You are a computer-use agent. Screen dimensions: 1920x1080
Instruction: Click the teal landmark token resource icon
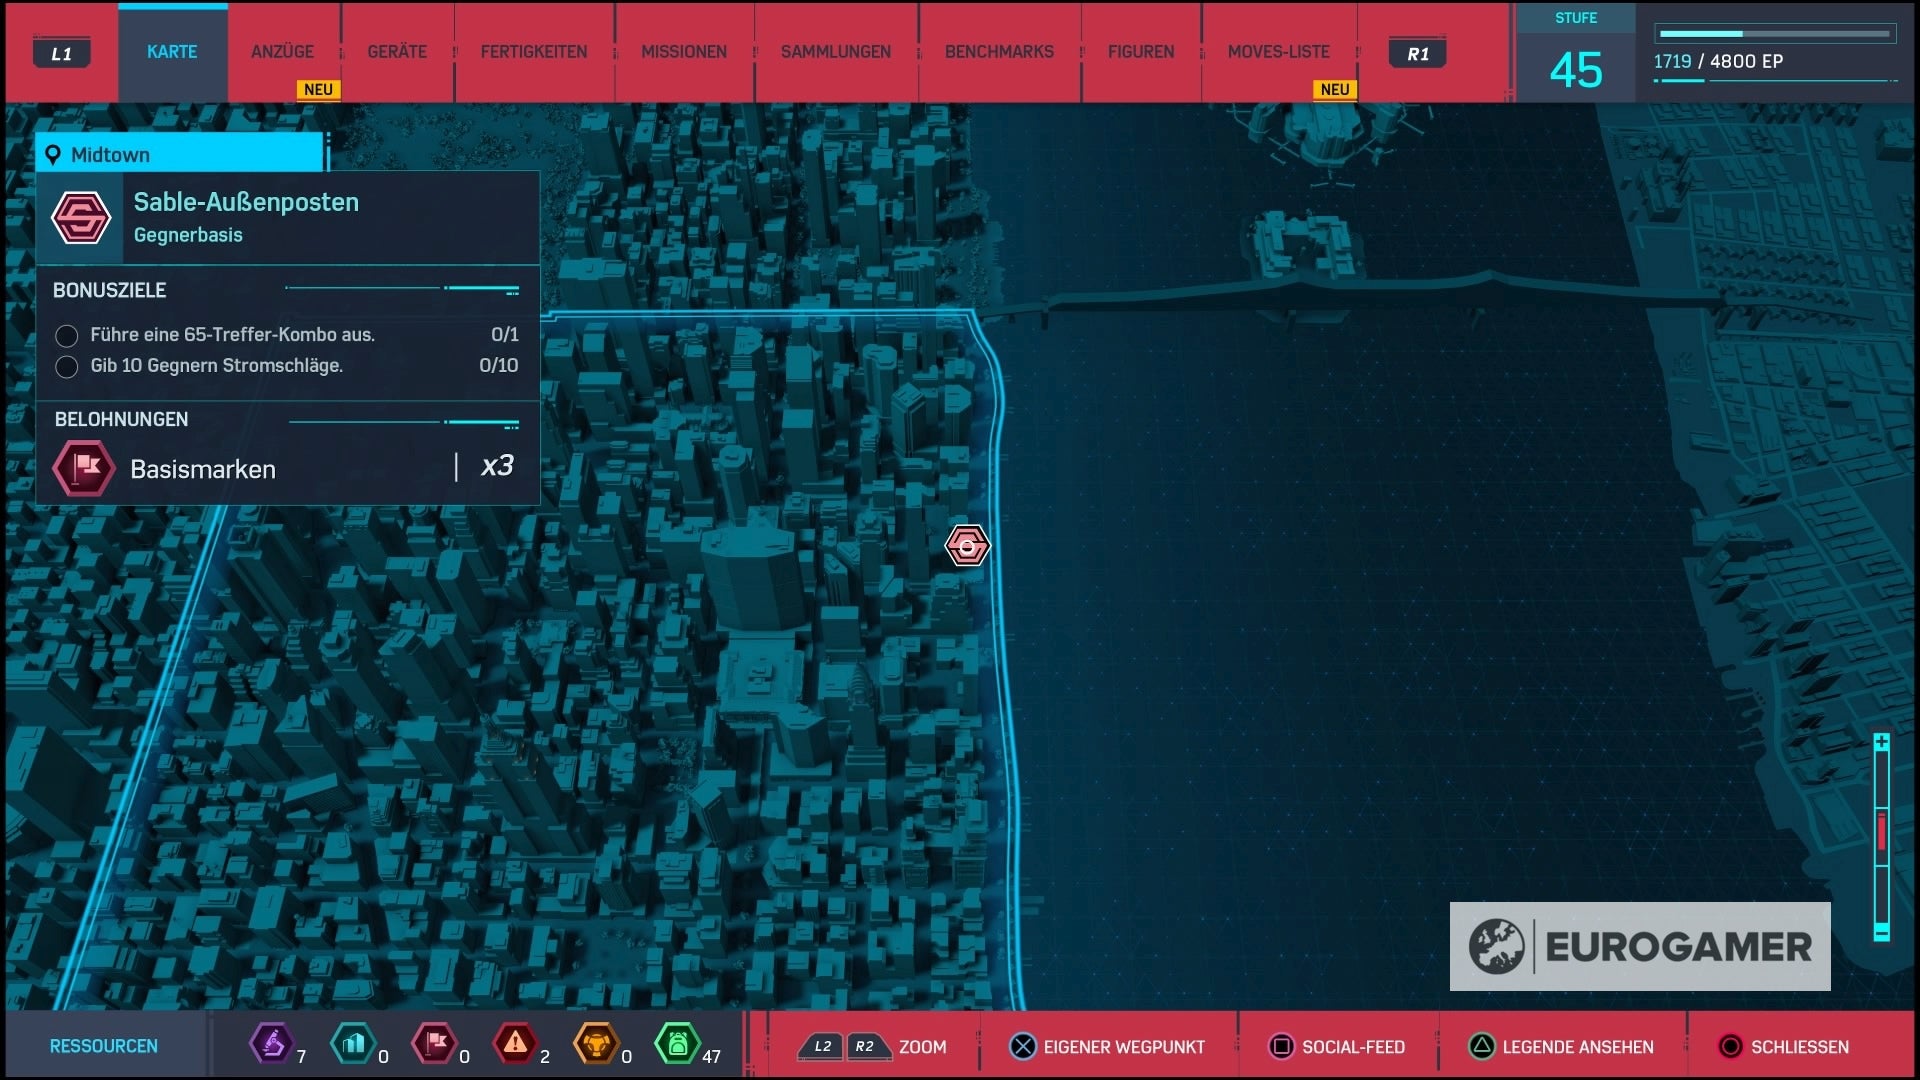pos(353,1044)
